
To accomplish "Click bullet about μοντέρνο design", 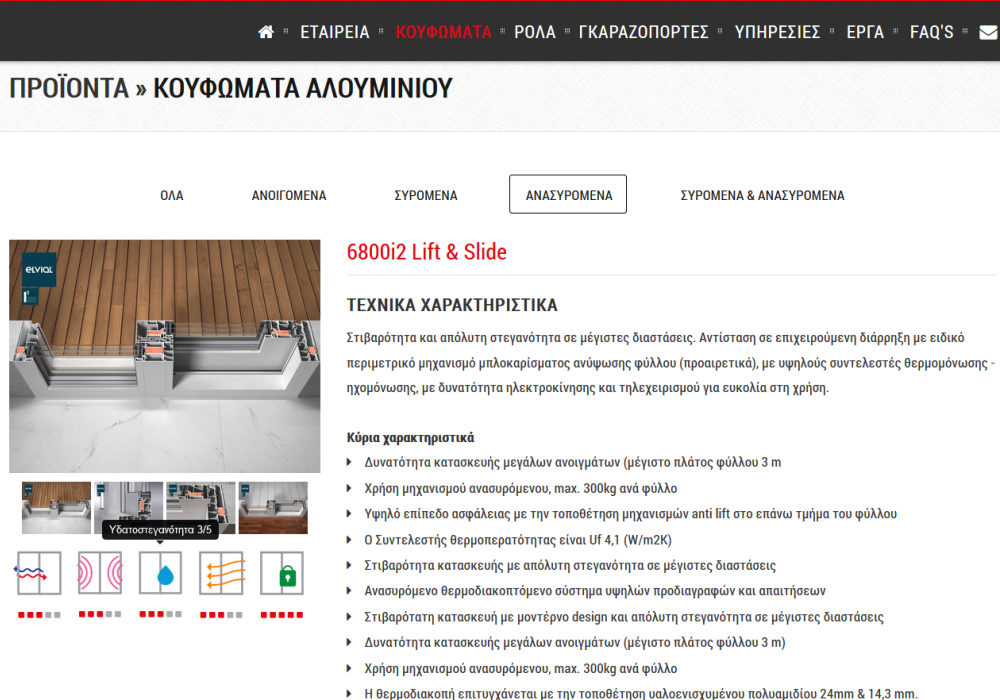I will coord(624,617).
